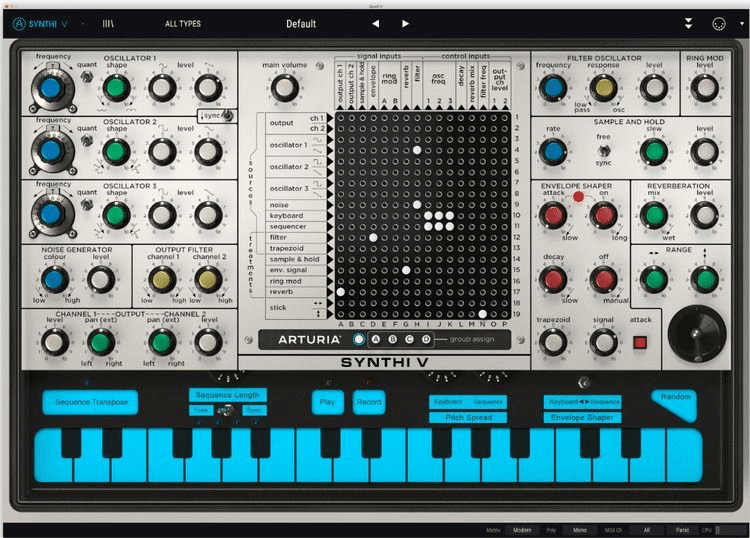The image size is (750, 538).
Task: Click the Default preset name
Action: coord(301,23)
